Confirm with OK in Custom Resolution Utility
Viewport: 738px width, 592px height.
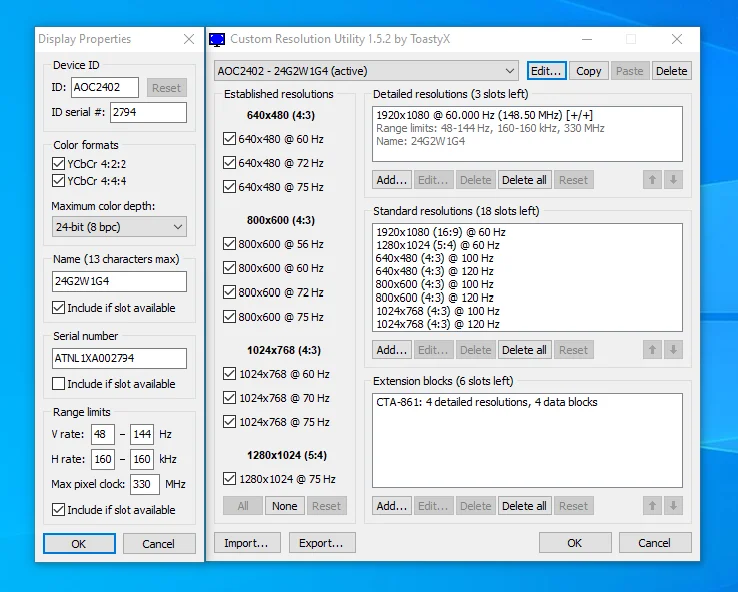point(575,543)
